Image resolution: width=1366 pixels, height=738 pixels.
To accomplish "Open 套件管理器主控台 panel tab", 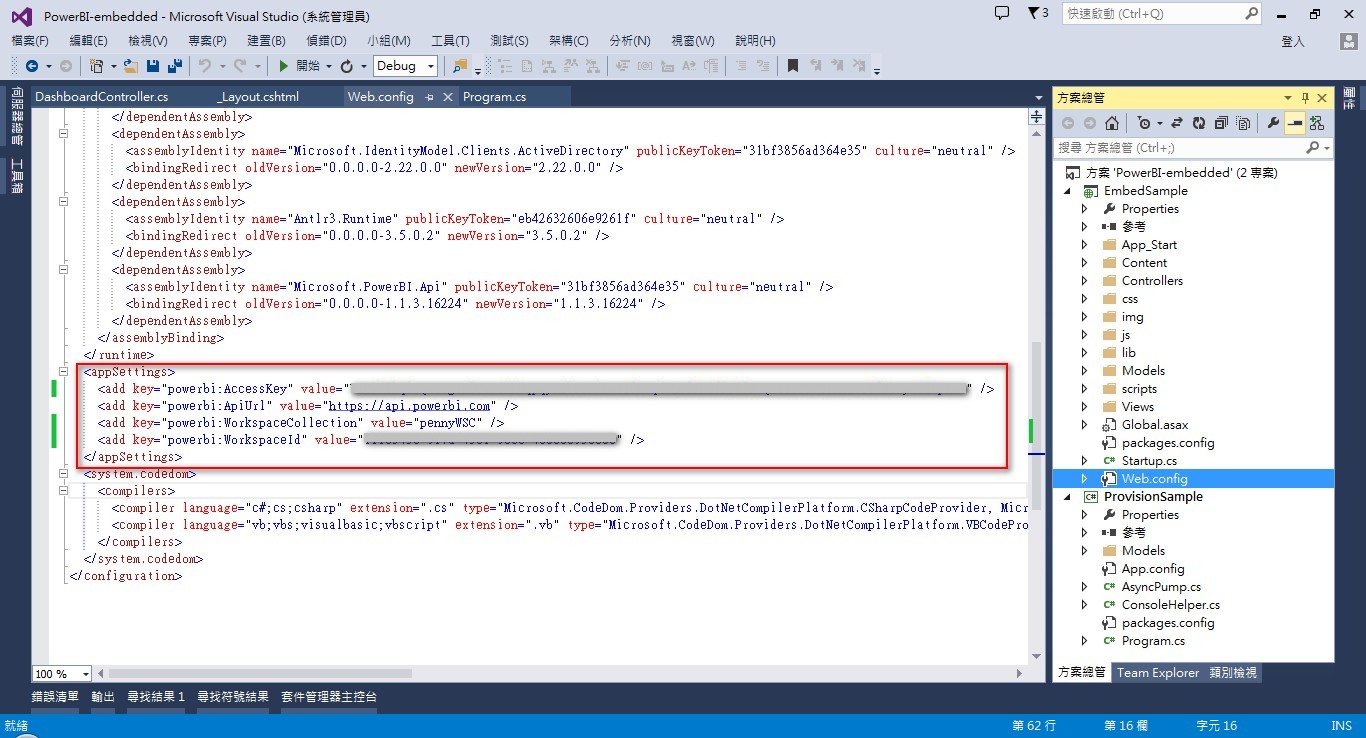I will tap(328, 697).
